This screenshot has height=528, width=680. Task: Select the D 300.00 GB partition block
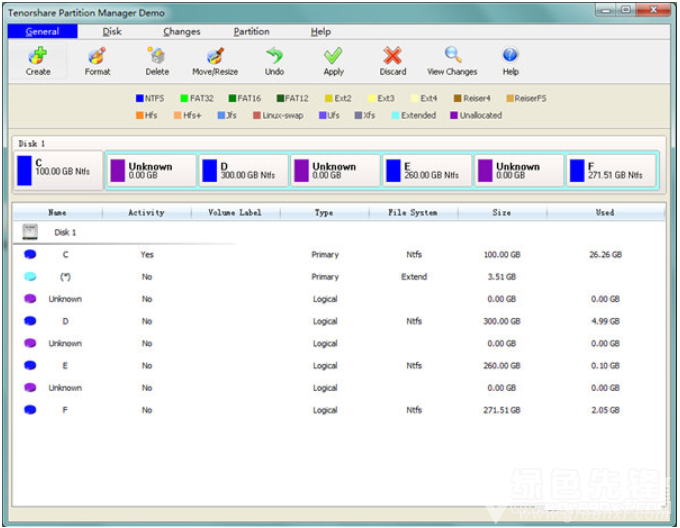243,171
